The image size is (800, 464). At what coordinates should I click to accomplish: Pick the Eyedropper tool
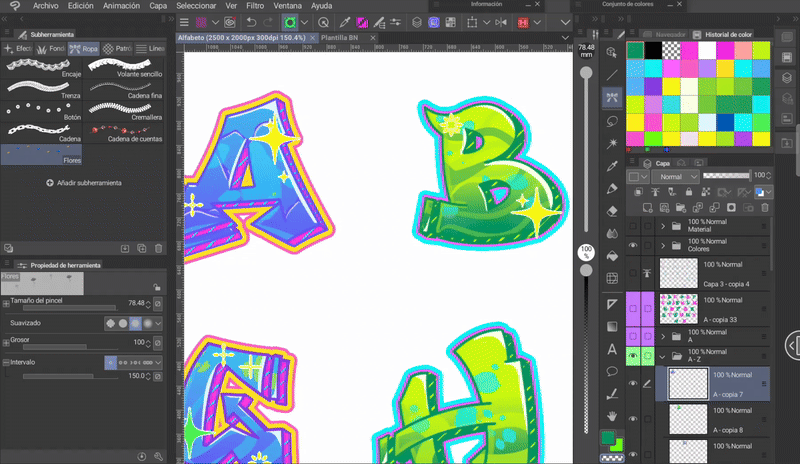[x=612, y=165]
